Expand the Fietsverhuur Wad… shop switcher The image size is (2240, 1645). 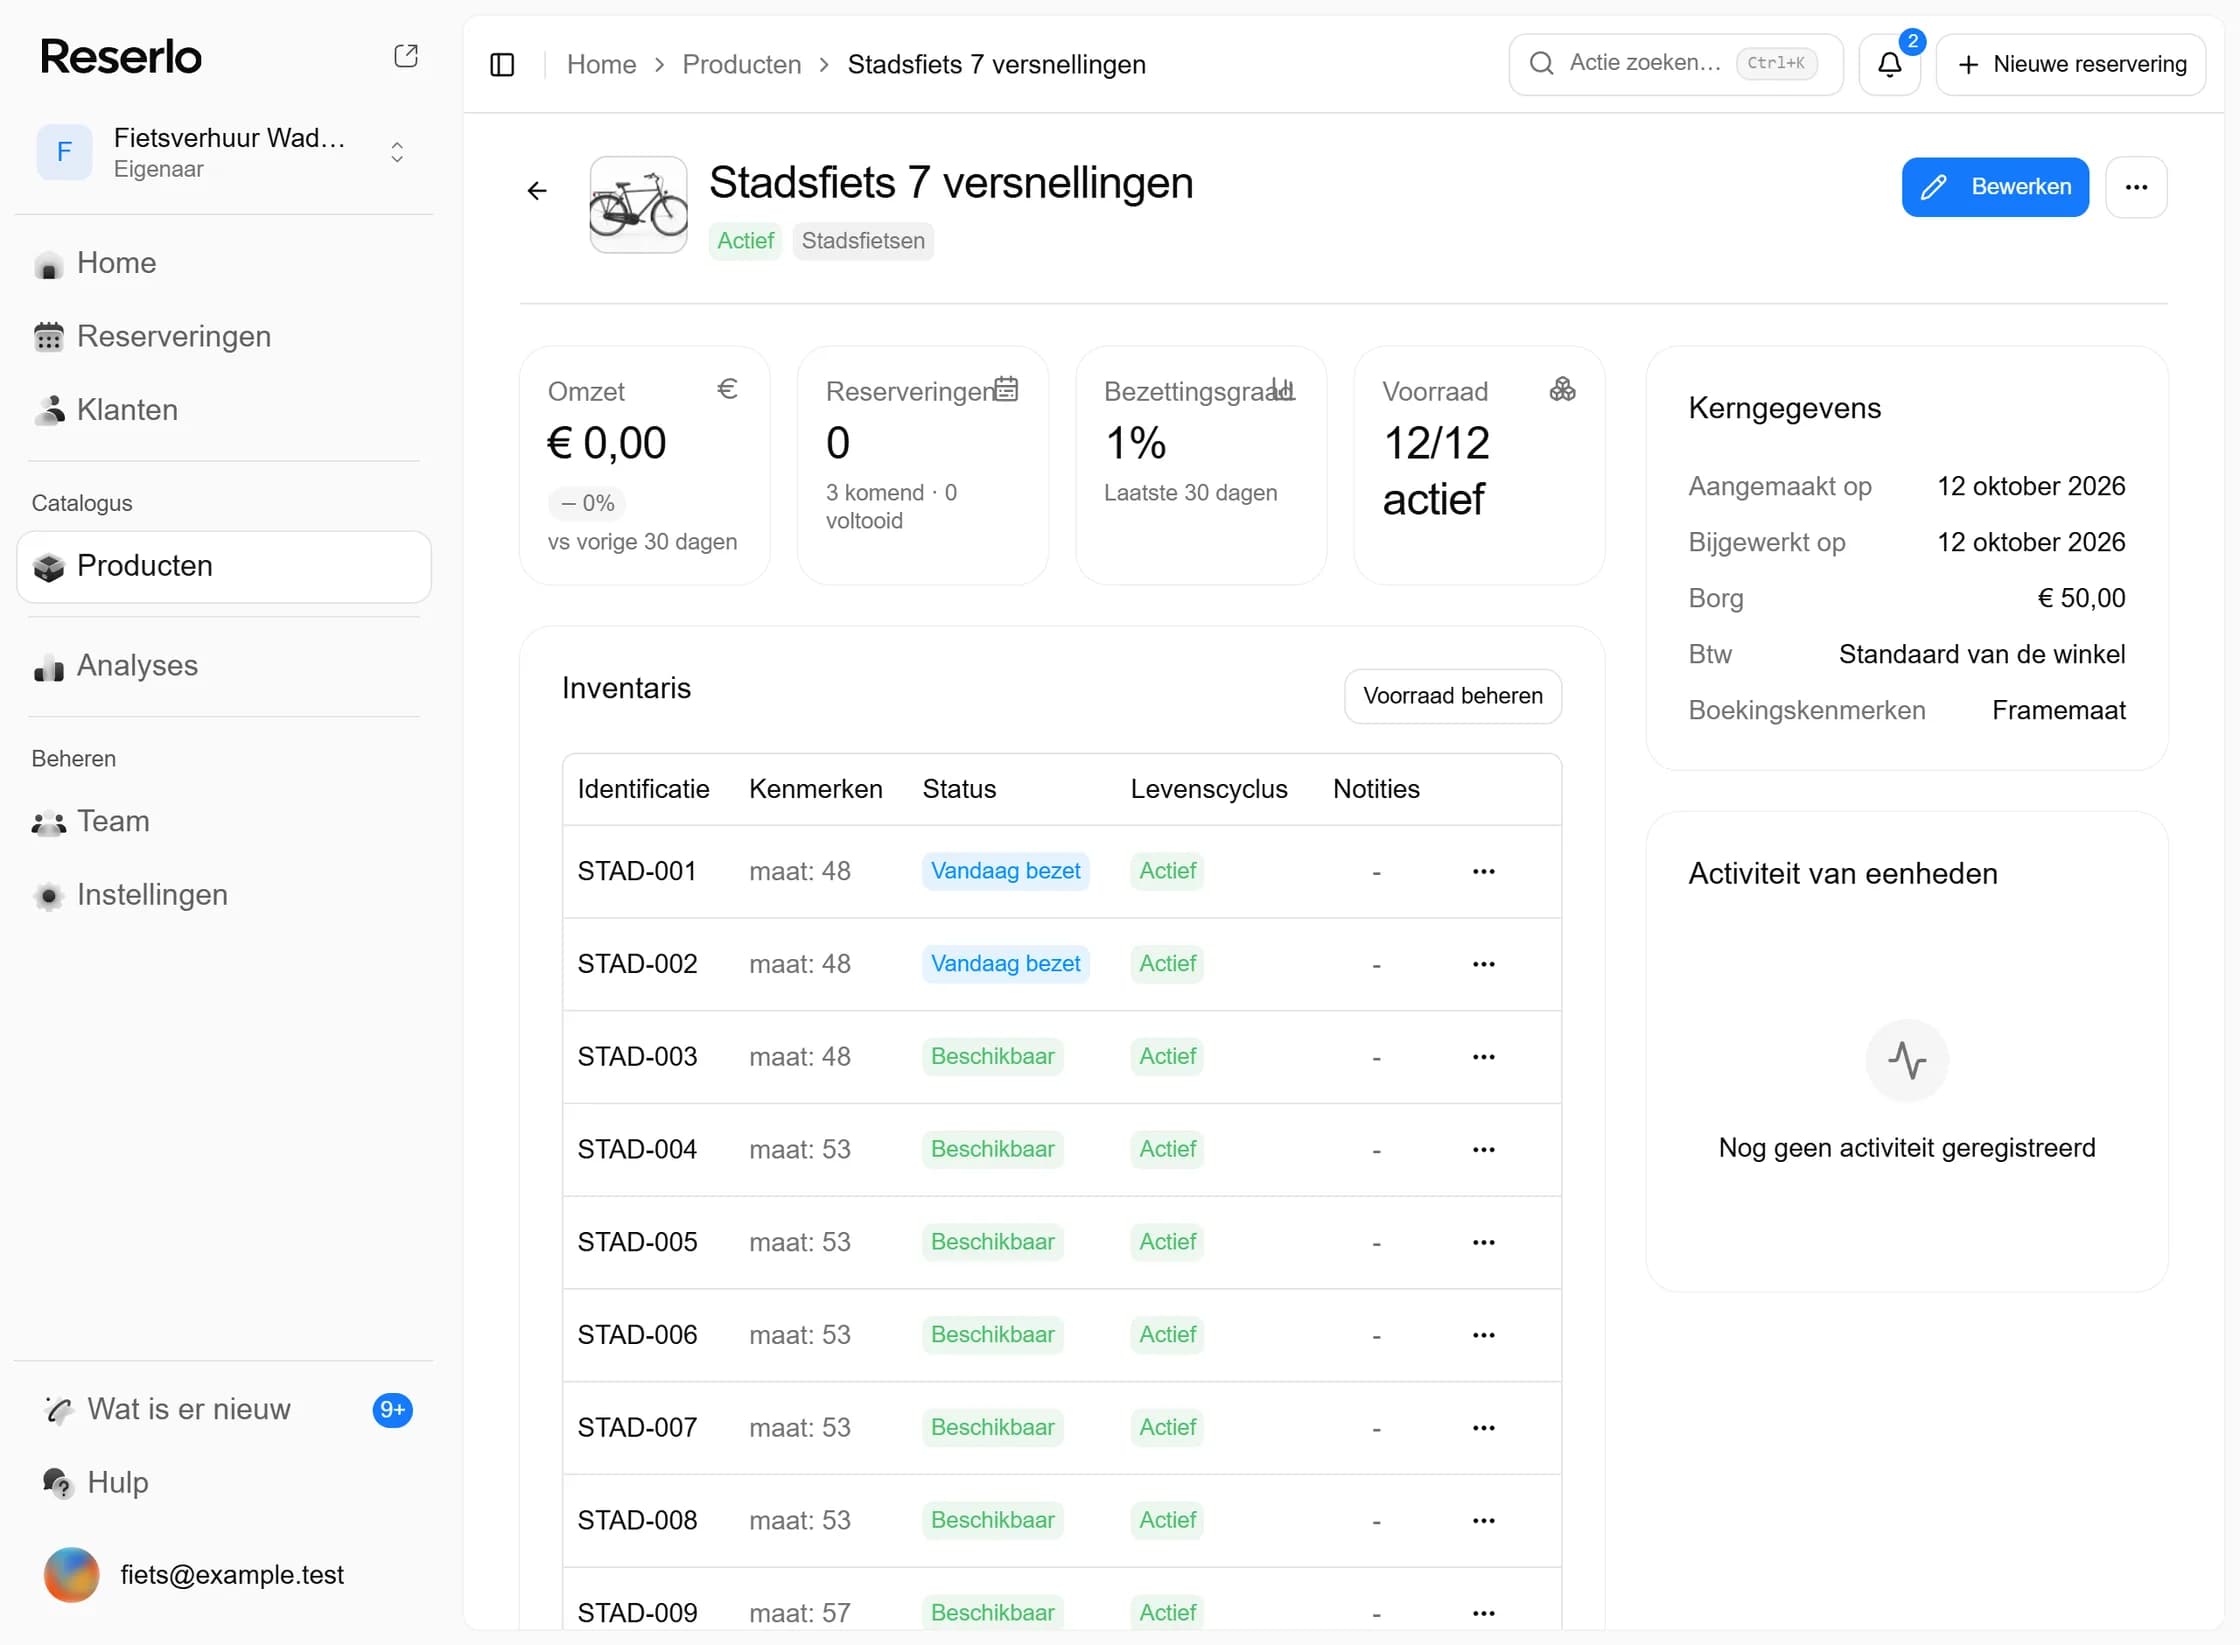coord(224,152)
